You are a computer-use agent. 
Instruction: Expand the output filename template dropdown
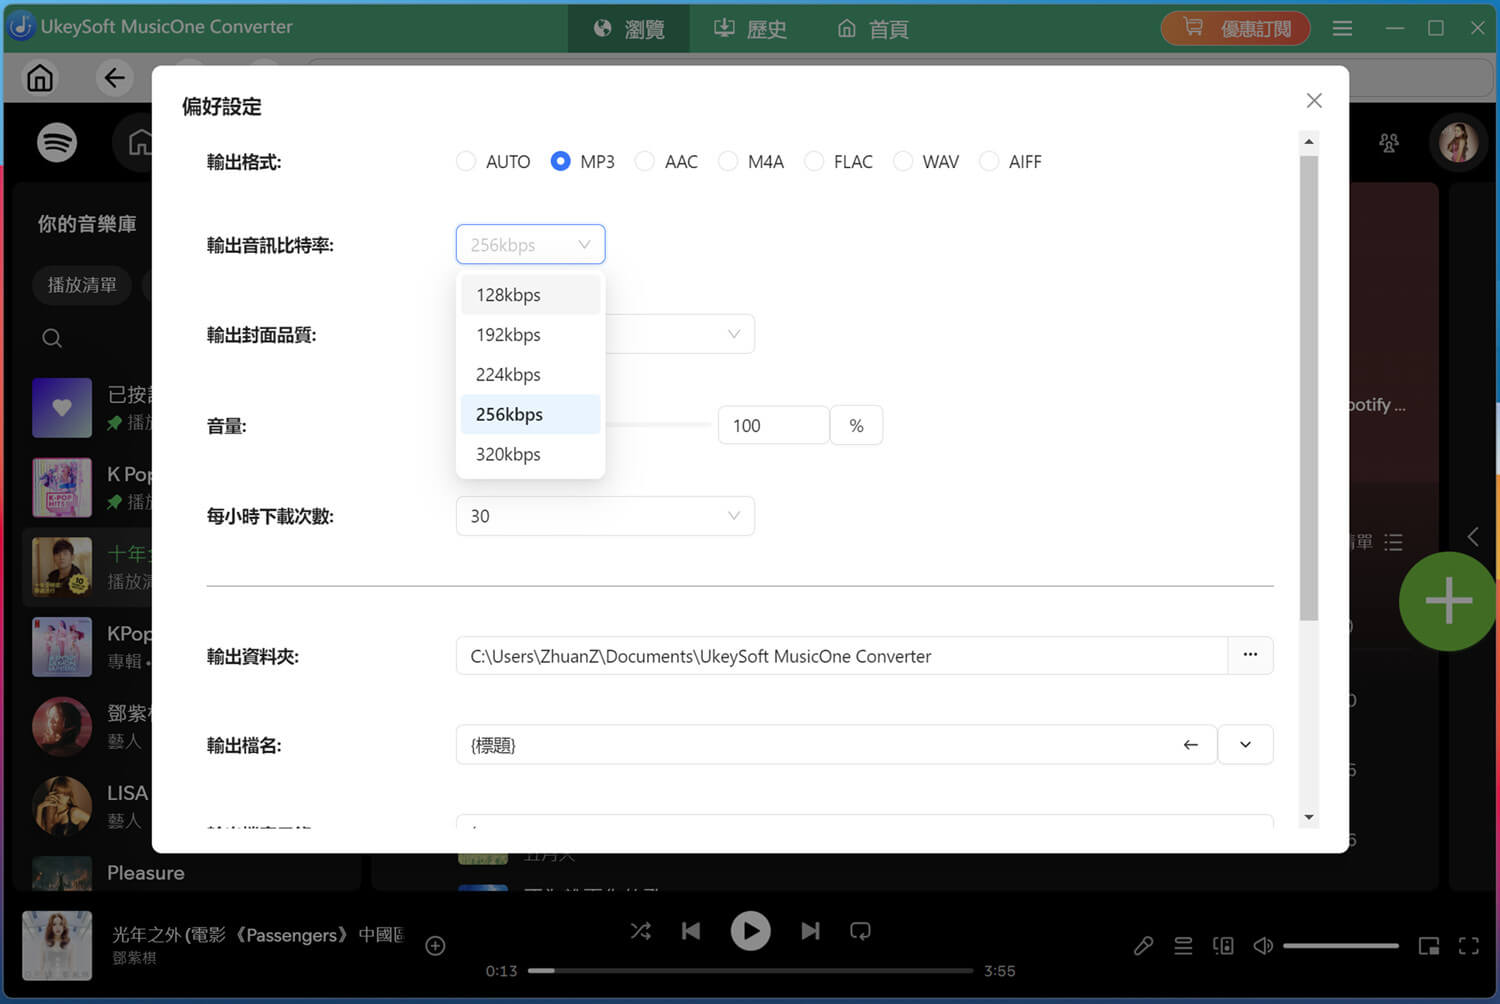point(1245,744)
